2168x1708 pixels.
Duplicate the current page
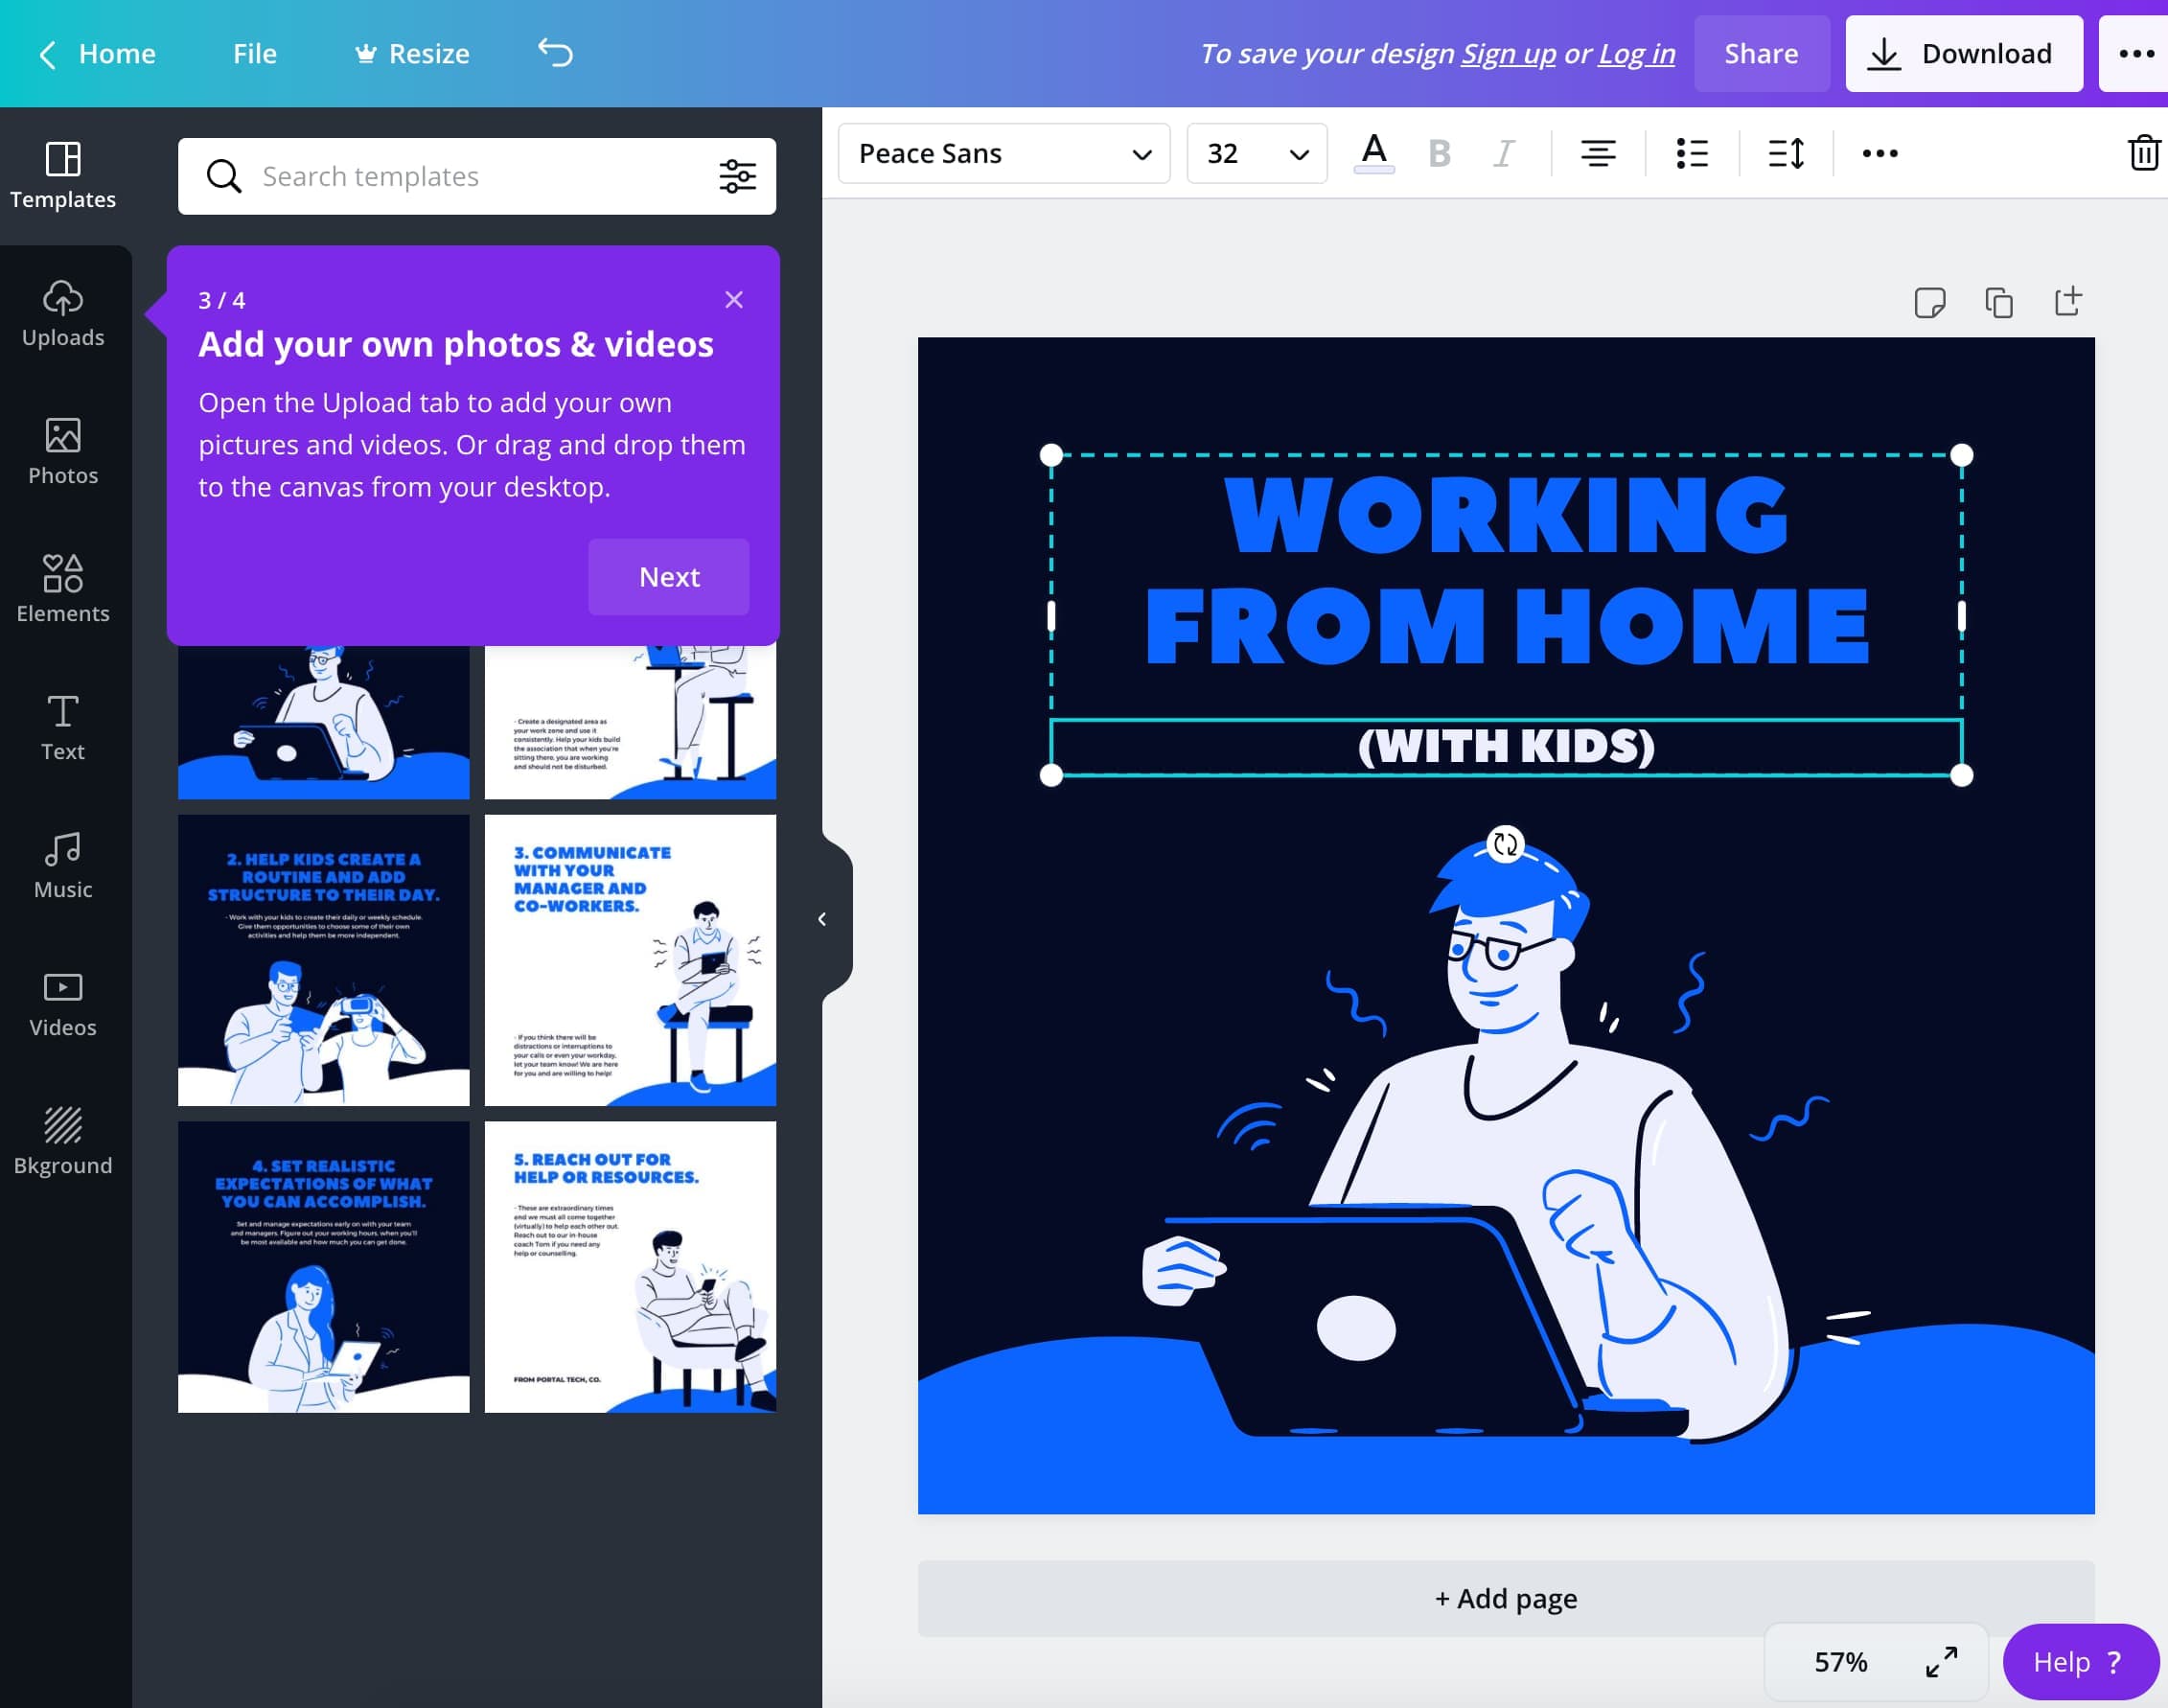[1998, 302]
